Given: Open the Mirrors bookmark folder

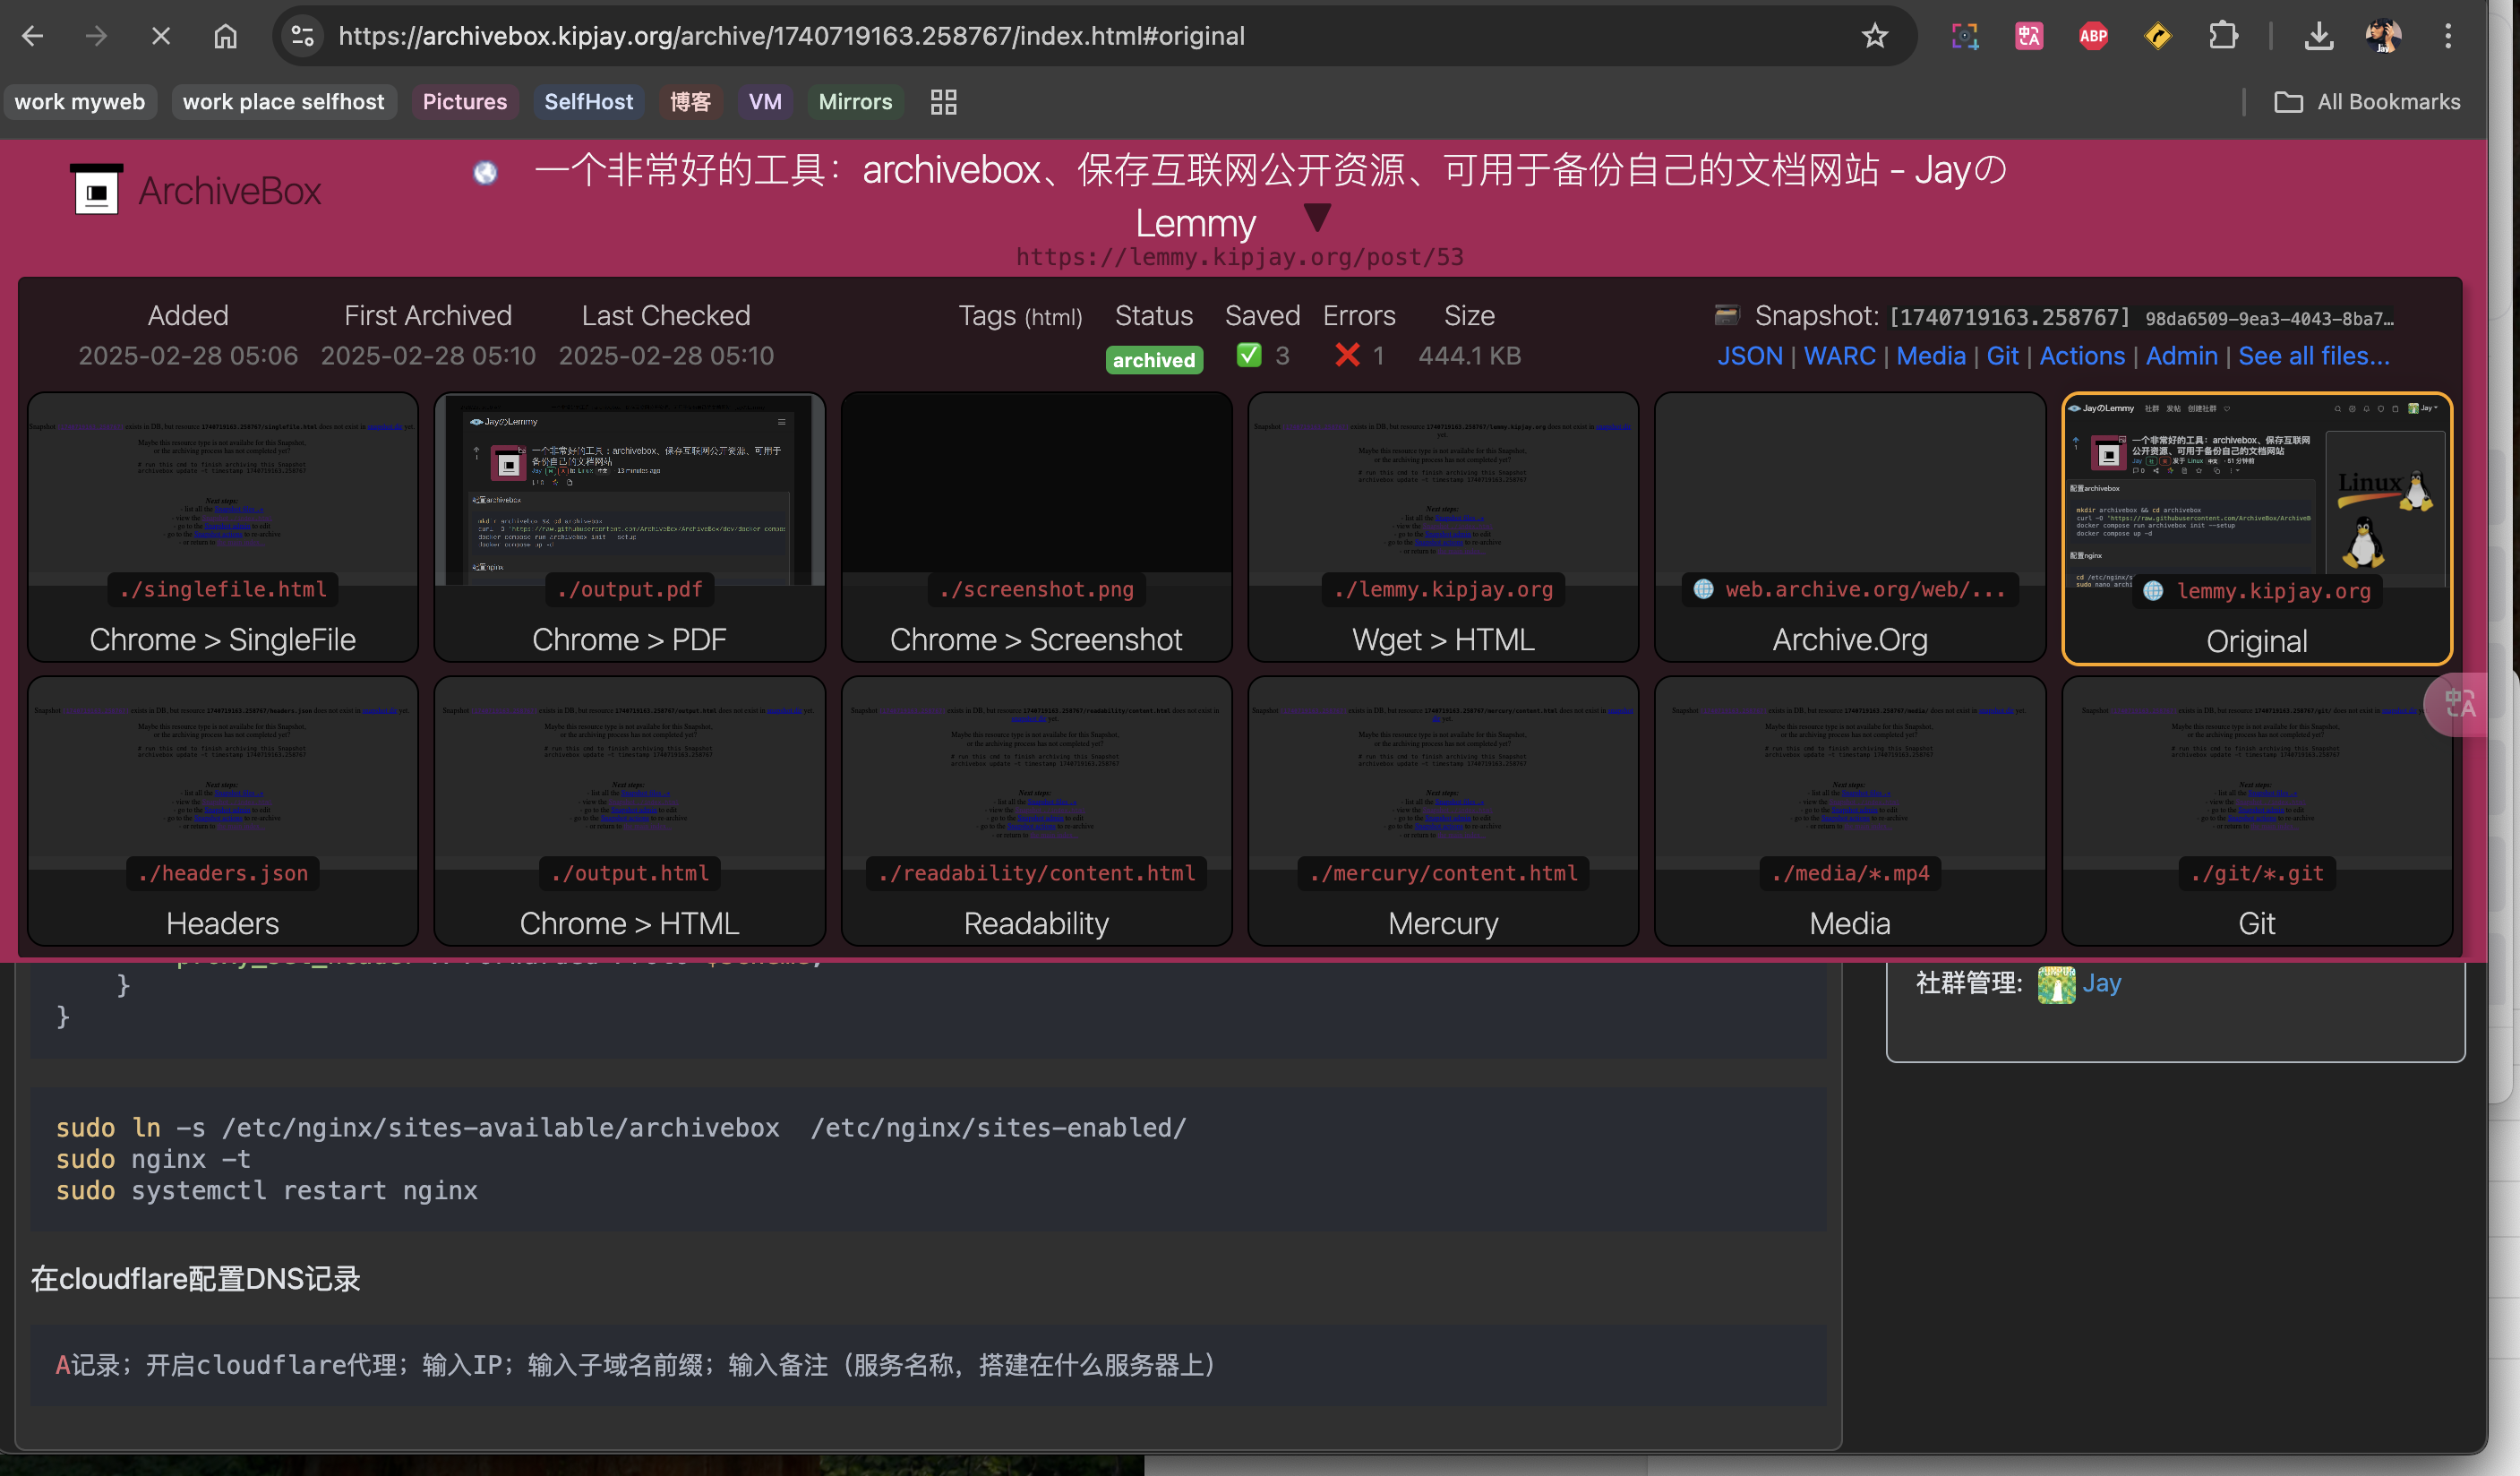Looking at the screenshot, I should point(855,102).
